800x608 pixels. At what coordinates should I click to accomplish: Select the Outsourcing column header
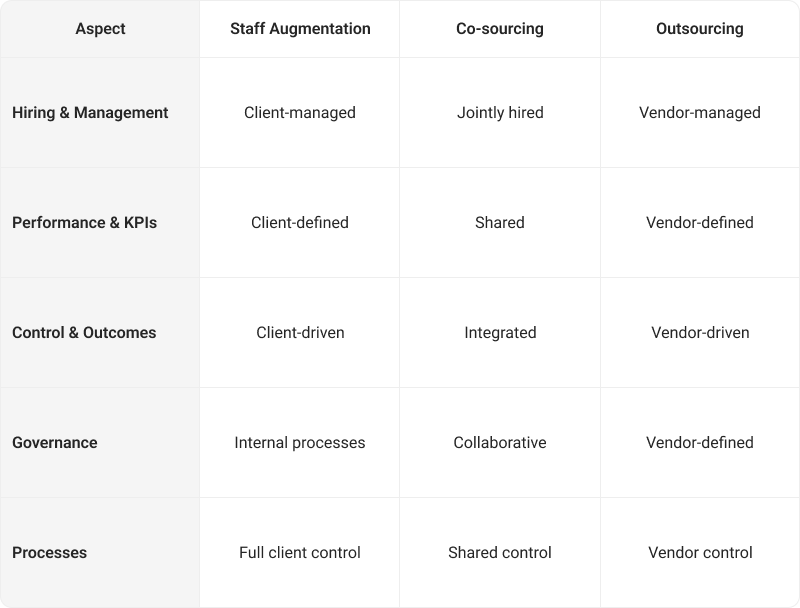700,29
